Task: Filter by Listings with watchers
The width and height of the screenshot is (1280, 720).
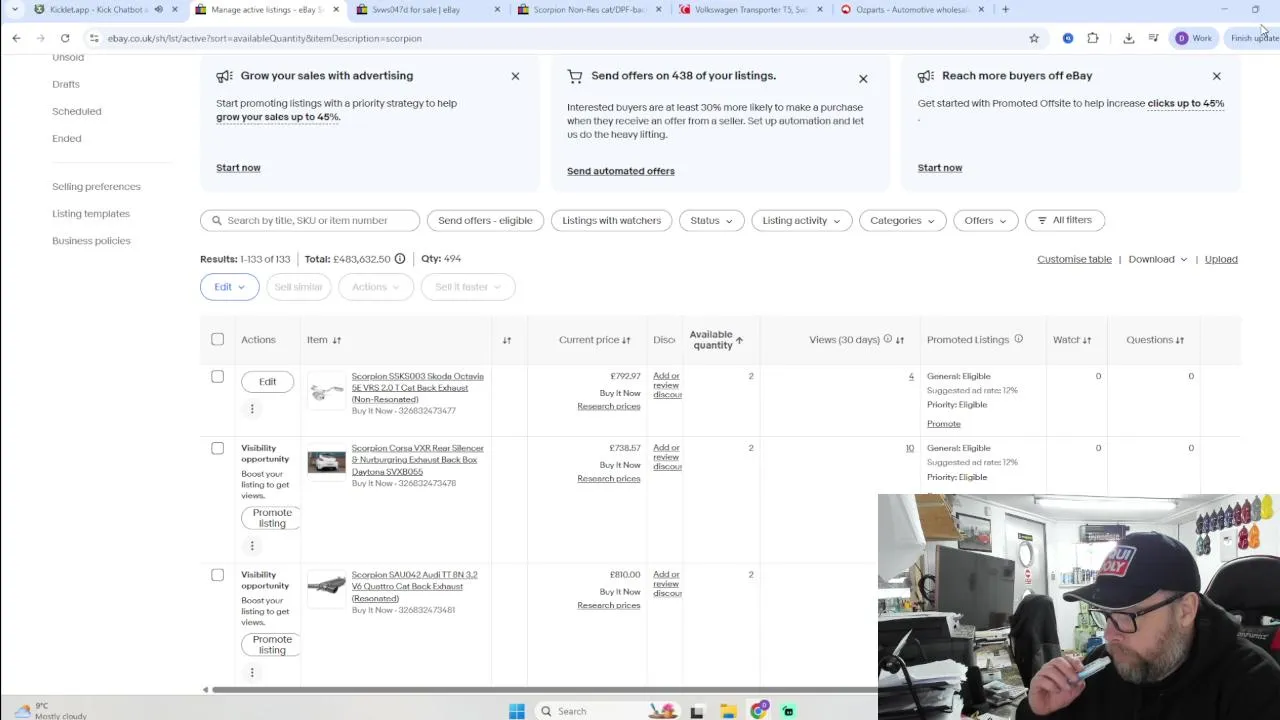Action: tap(611, 220)
